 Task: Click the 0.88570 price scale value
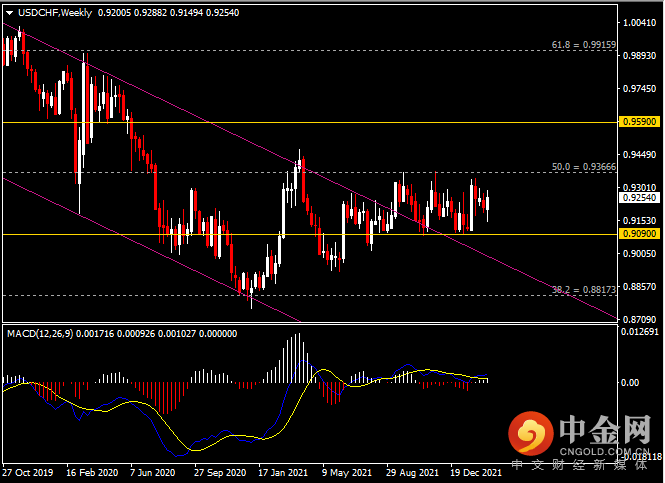pos(639,287)
